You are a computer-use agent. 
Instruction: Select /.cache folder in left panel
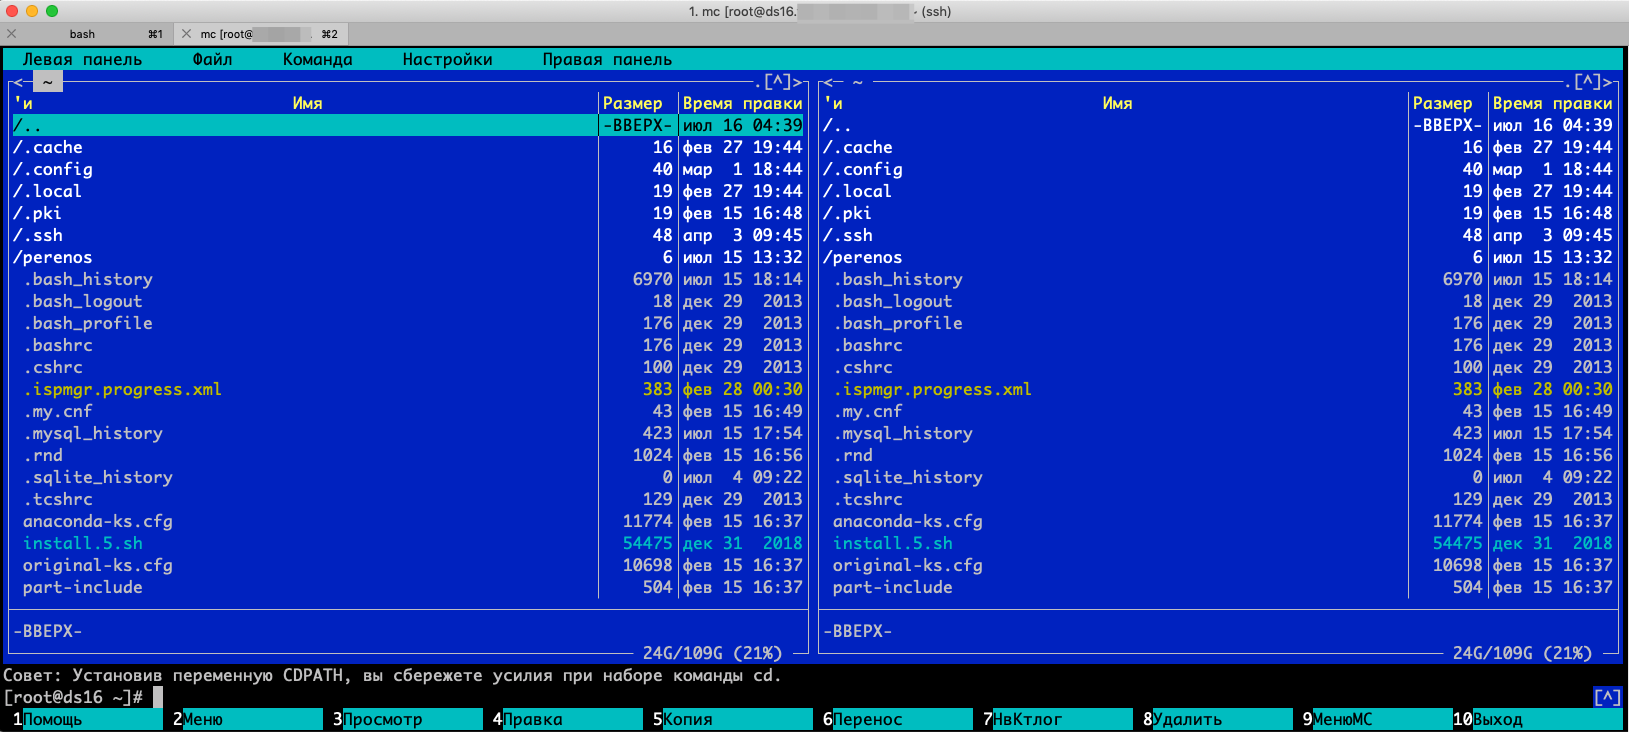[x=408, y=147]
